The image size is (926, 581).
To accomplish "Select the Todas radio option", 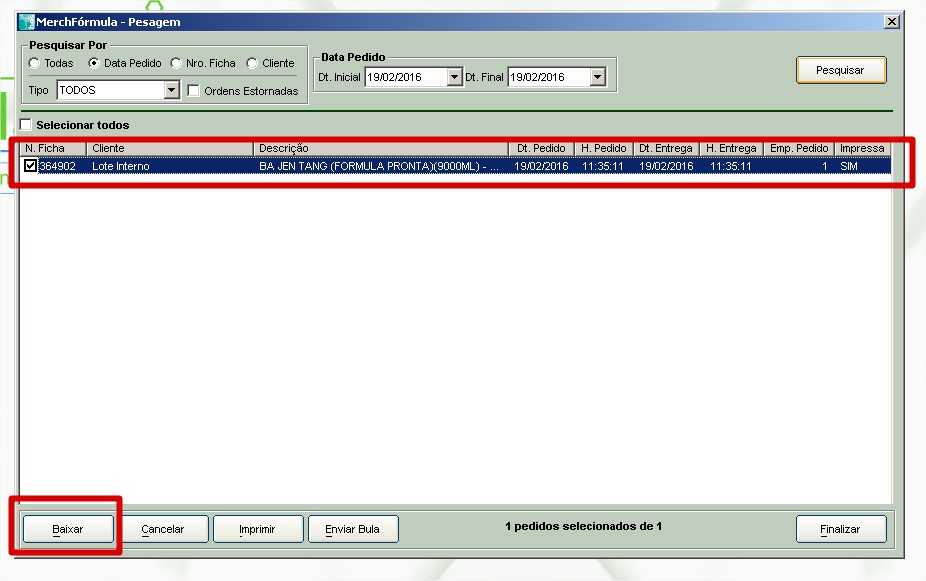I will point(35,63).
